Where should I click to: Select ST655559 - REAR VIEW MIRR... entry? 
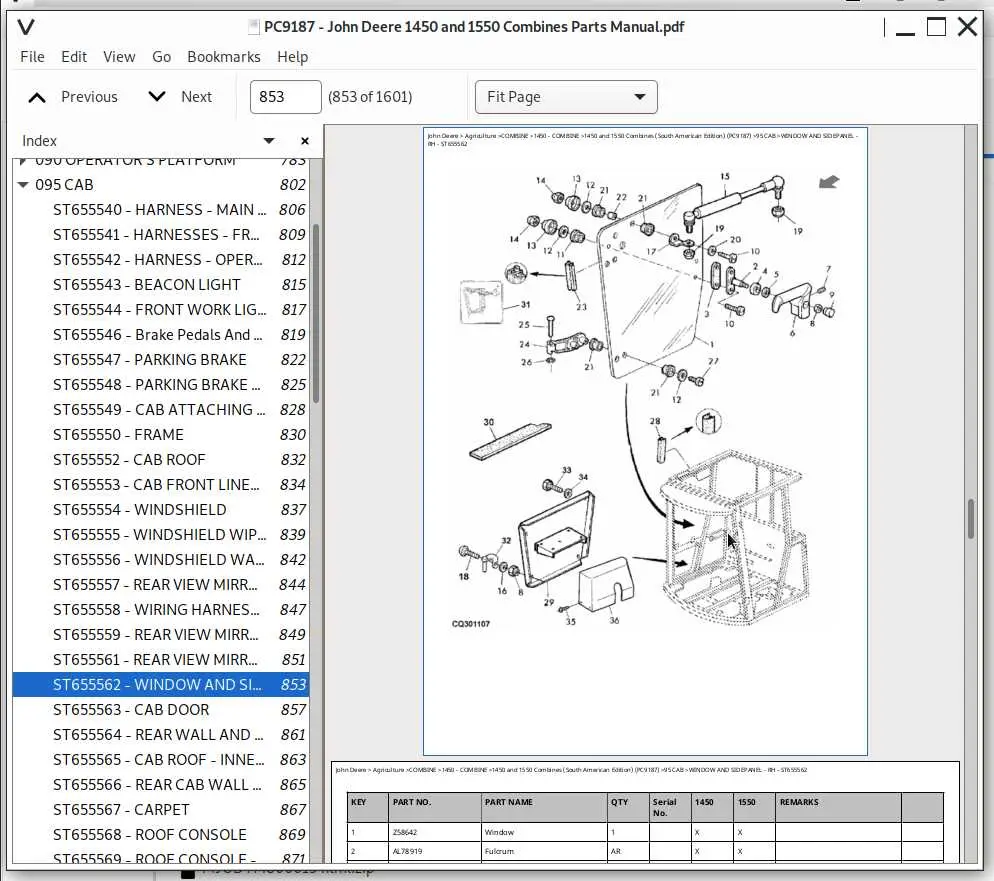tap(161, 635)
